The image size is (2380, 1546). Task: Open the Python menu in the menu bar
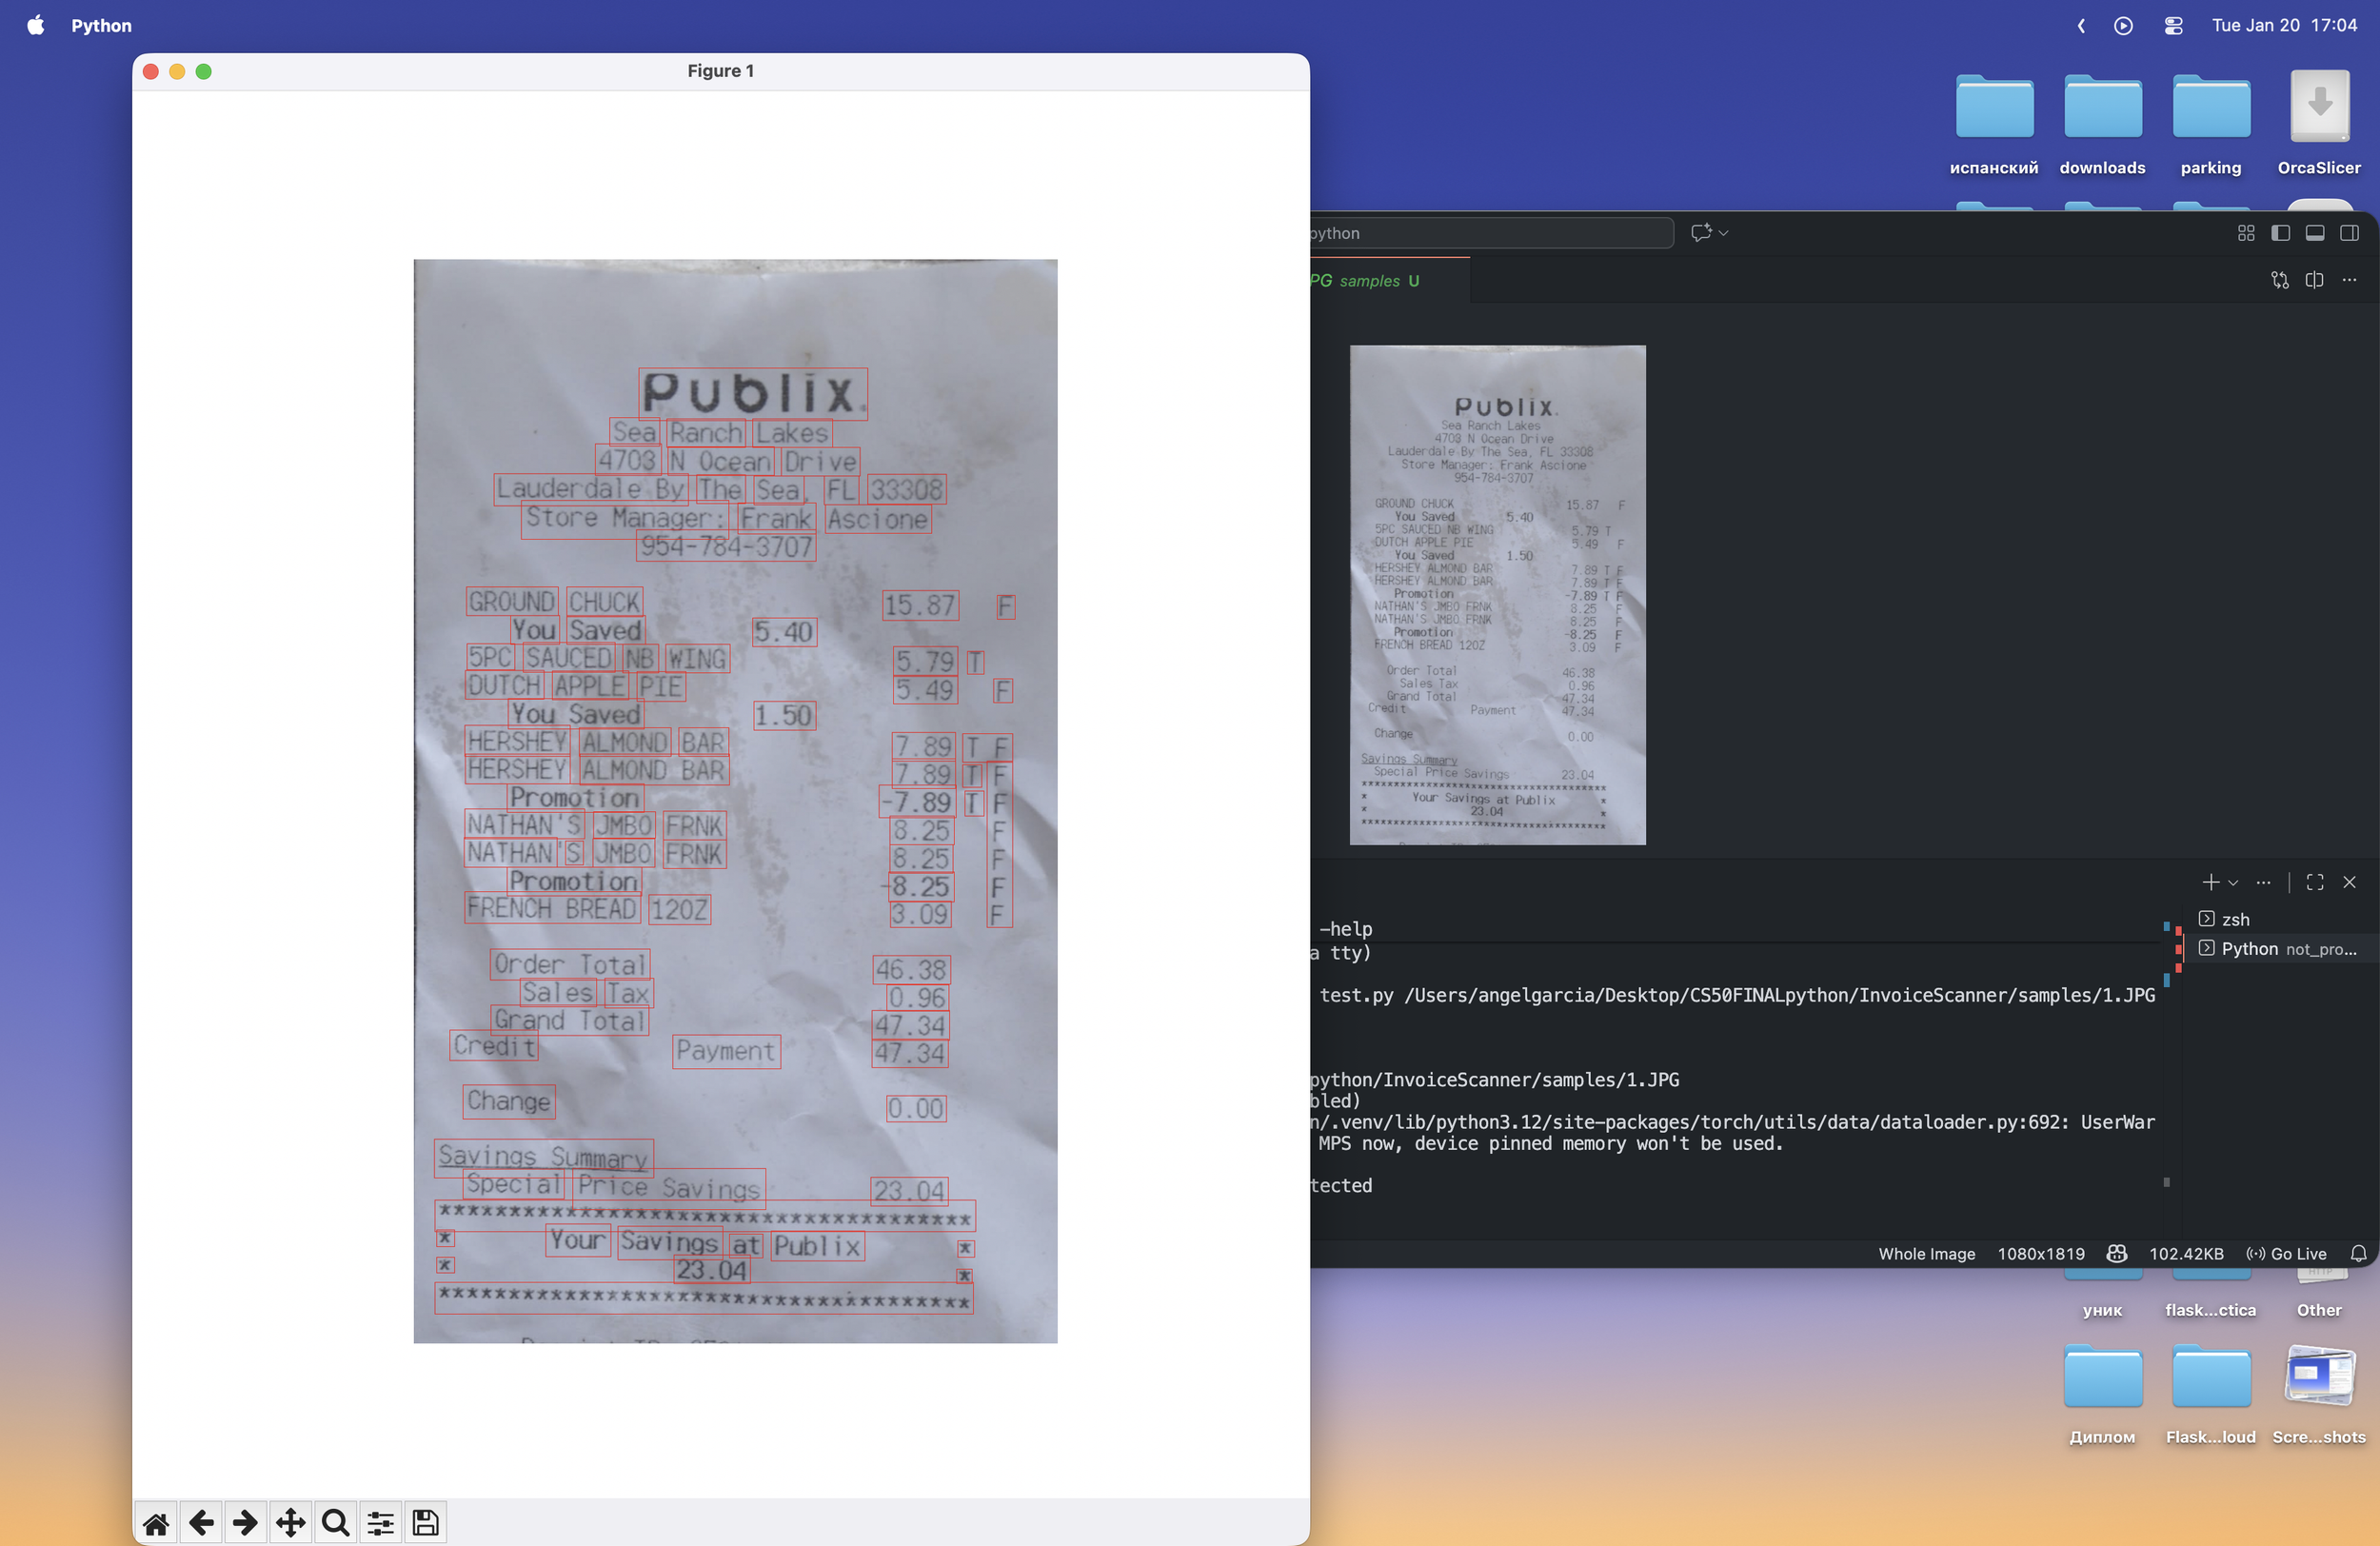[x=100, y=26]
